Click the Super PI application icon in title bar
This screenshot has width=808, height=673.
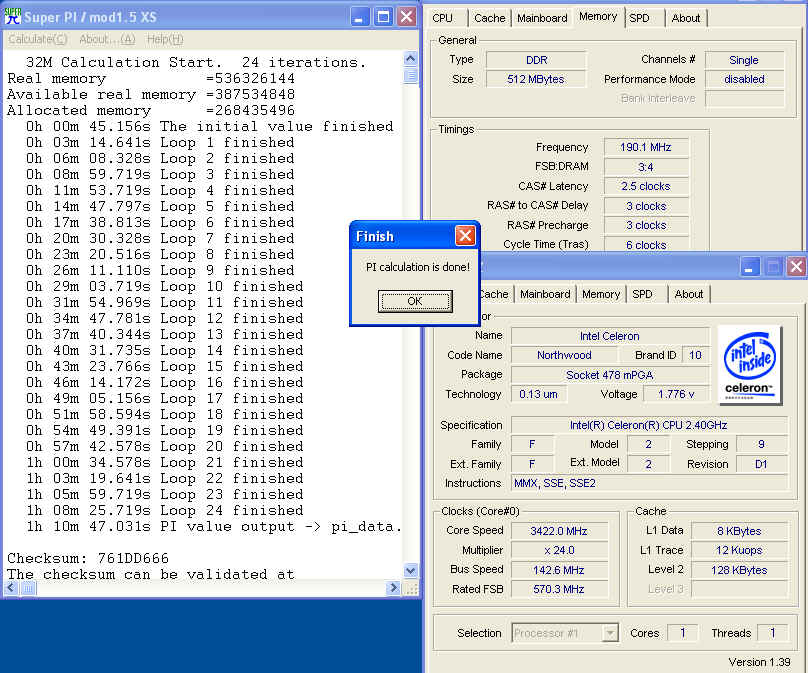click(x=12, y=16)
